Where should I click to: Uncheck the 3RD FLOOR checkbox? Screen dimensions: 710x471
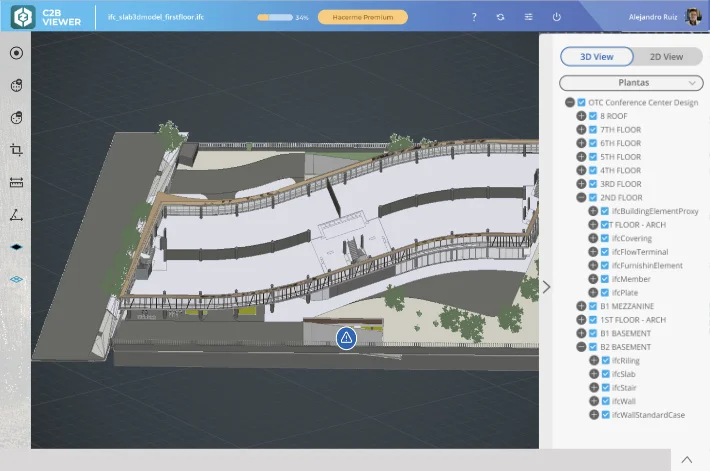point(593,184)
